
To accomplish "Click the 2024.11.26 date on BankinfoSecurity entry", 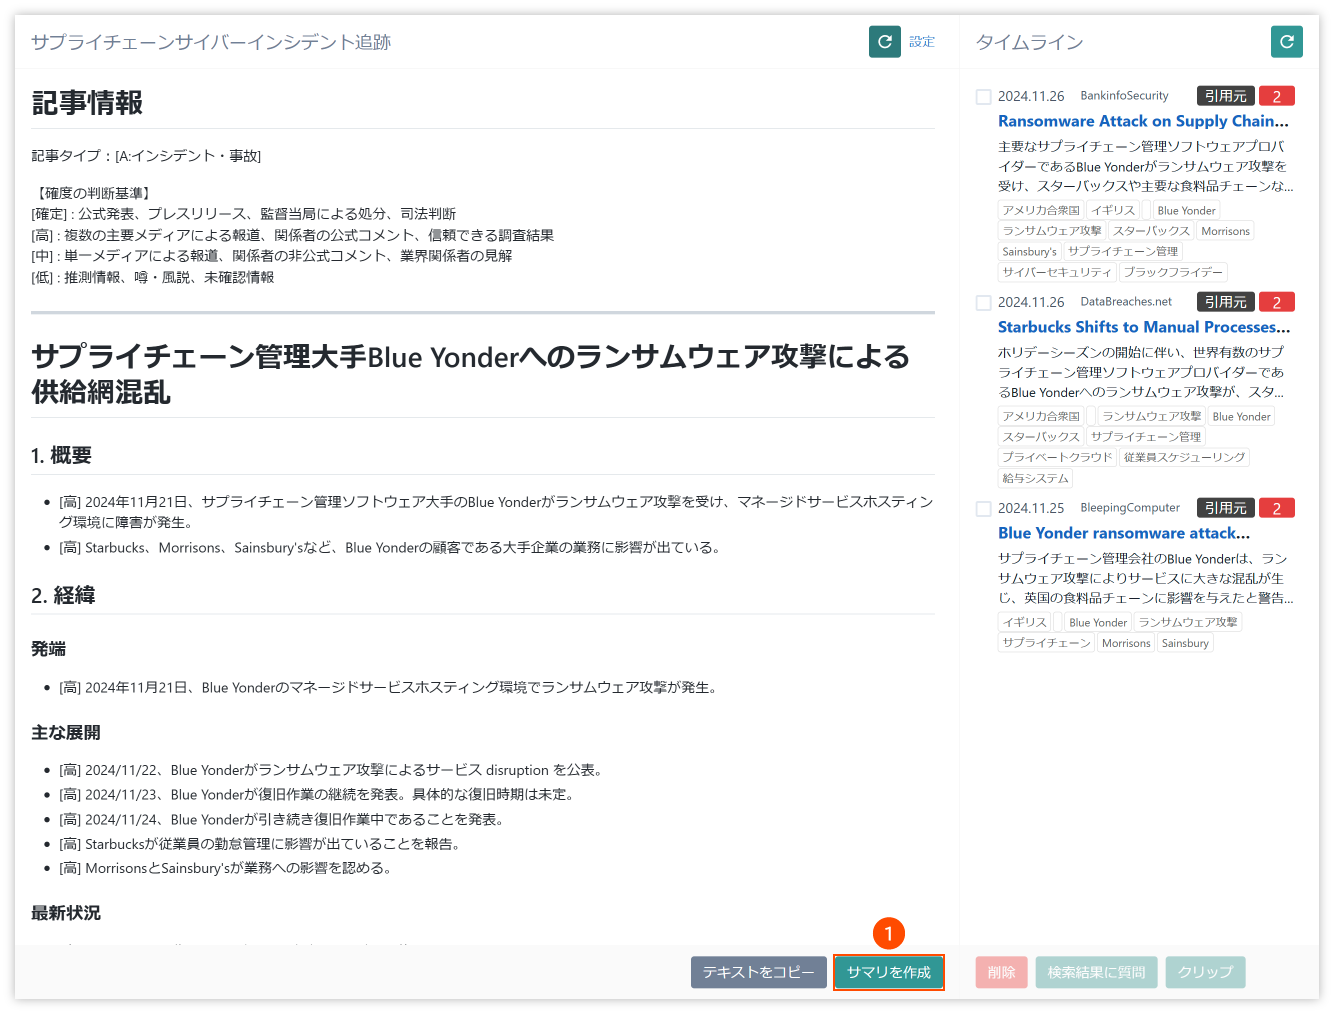I will coord(1031,96).
